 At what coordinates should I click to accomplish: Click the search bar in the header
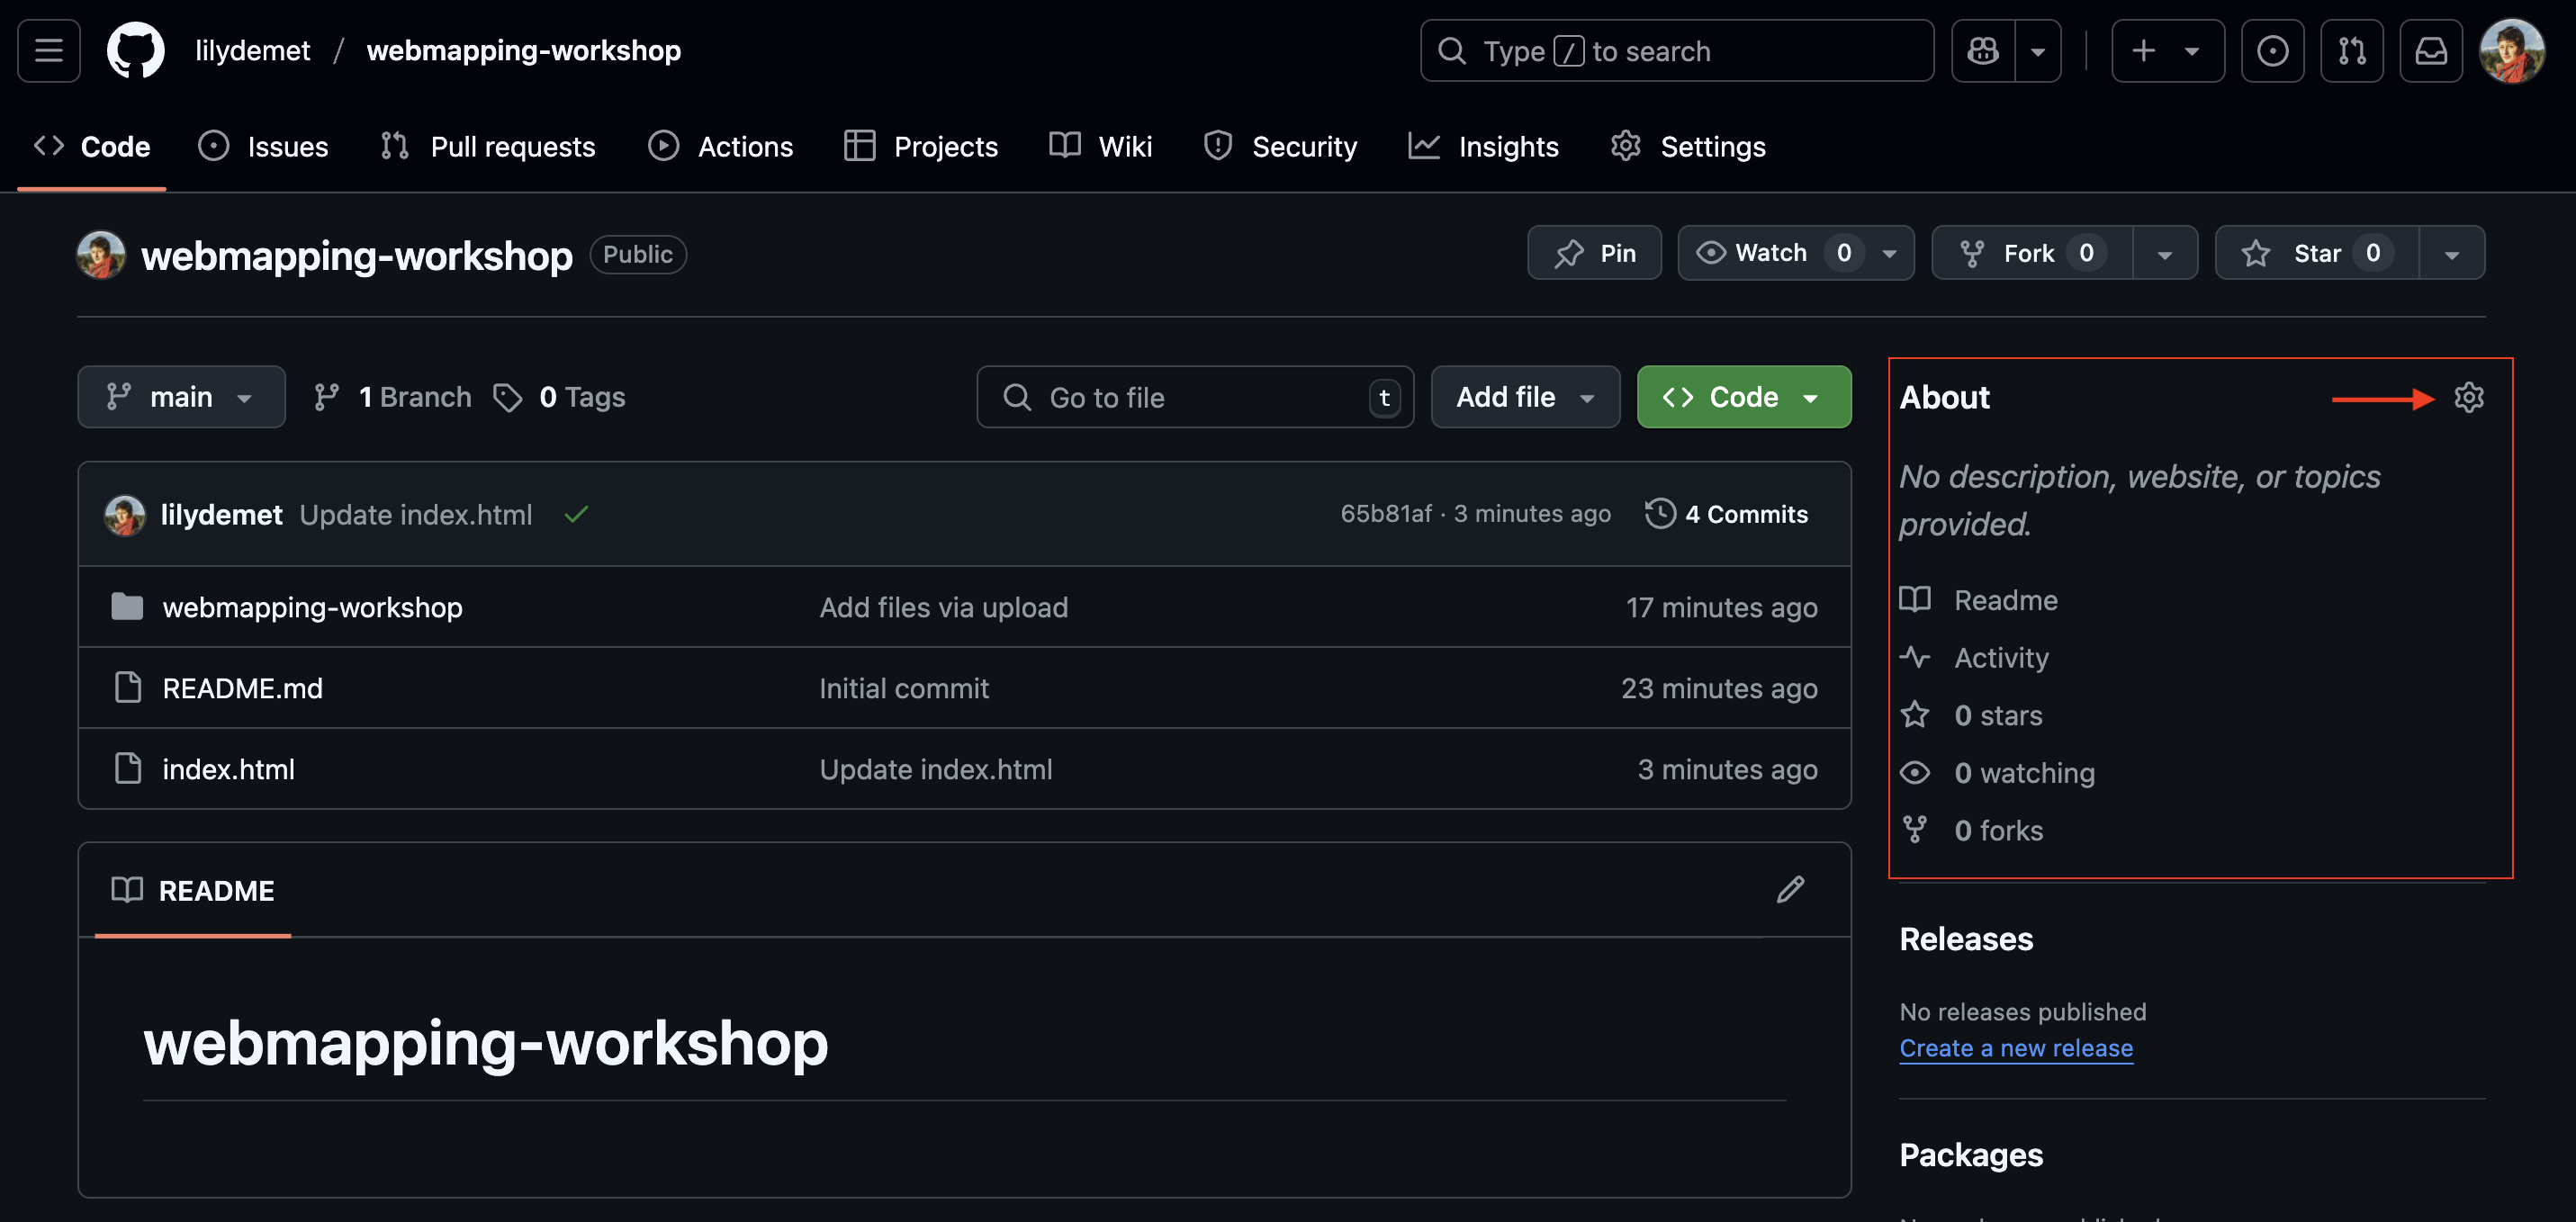pyautogui.click(x=1676, y=50)
